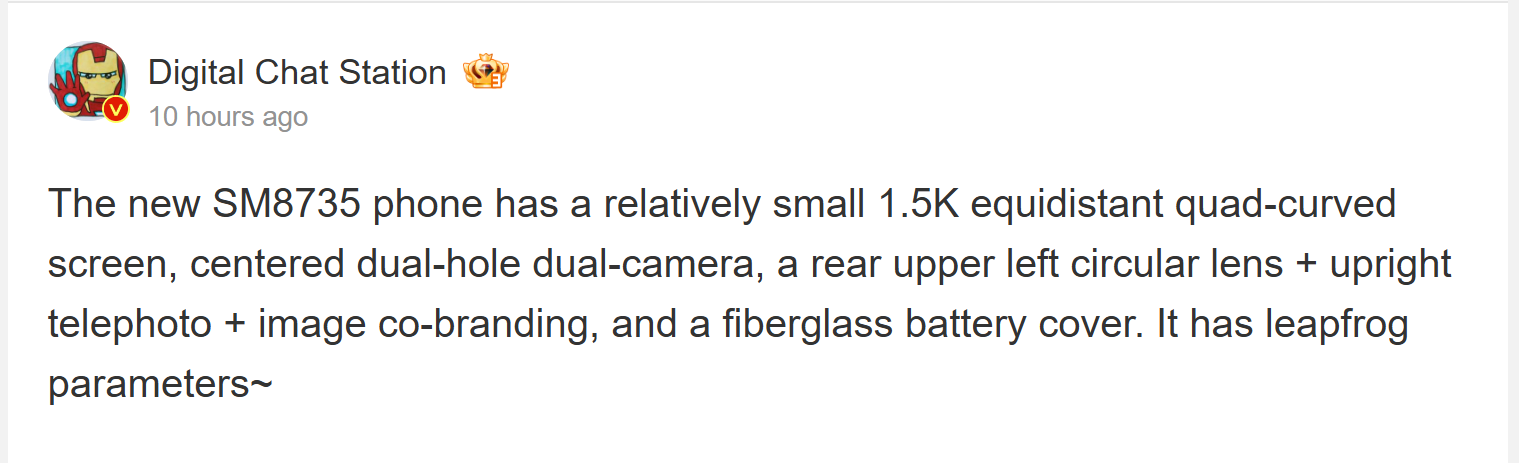Click the word "quad-curved" in the post
This screenshot has width=1519, height=463.
[x=1284, y=205]
